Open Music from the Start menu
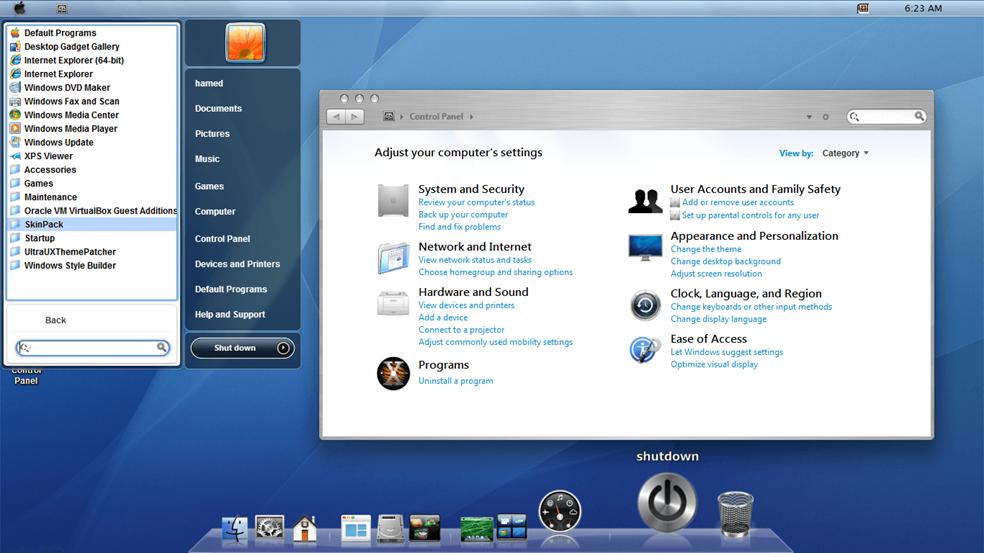 207,159
